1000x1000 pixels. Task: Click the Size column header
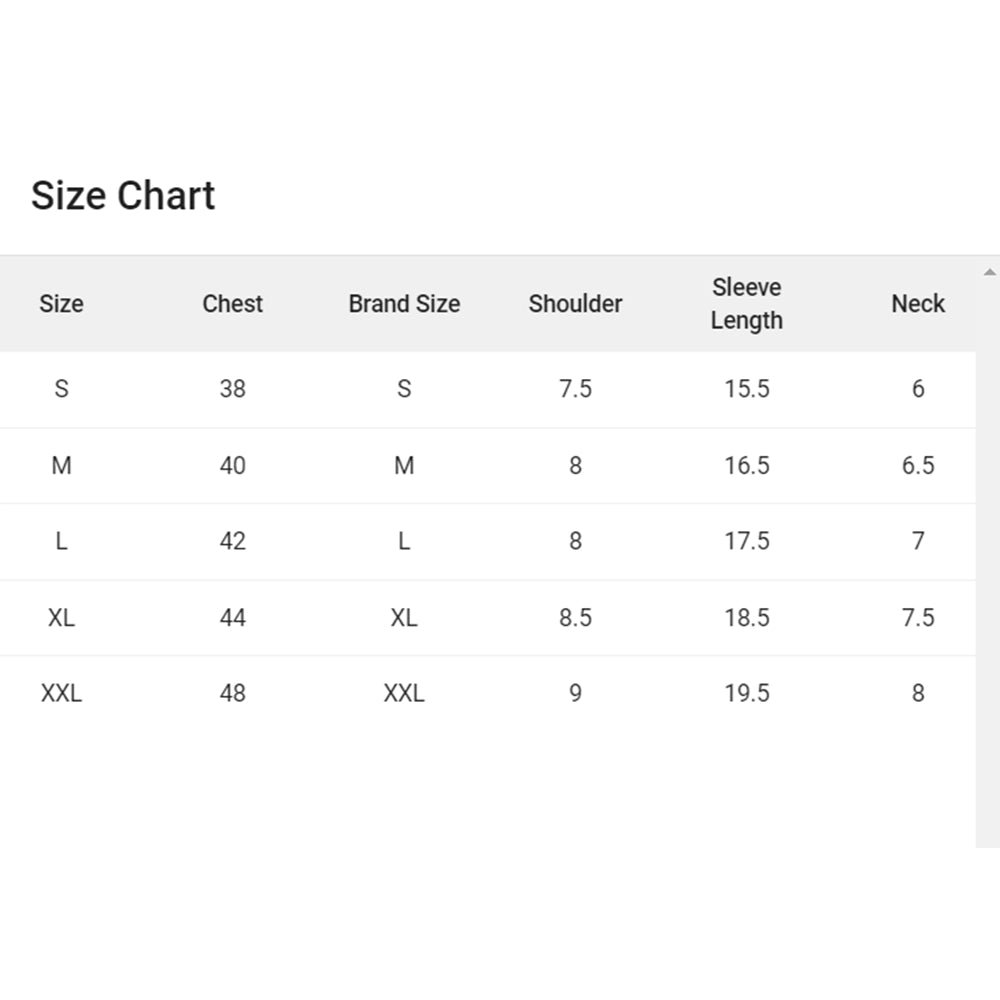61,304
